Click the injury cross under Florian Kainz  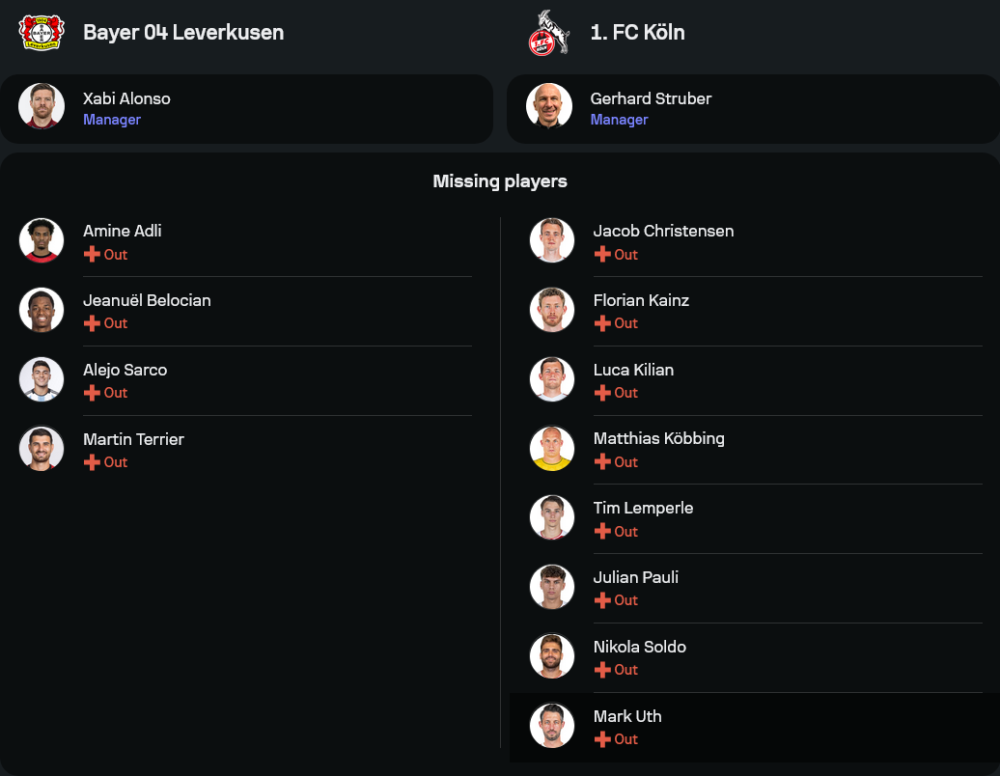point(602,323)
